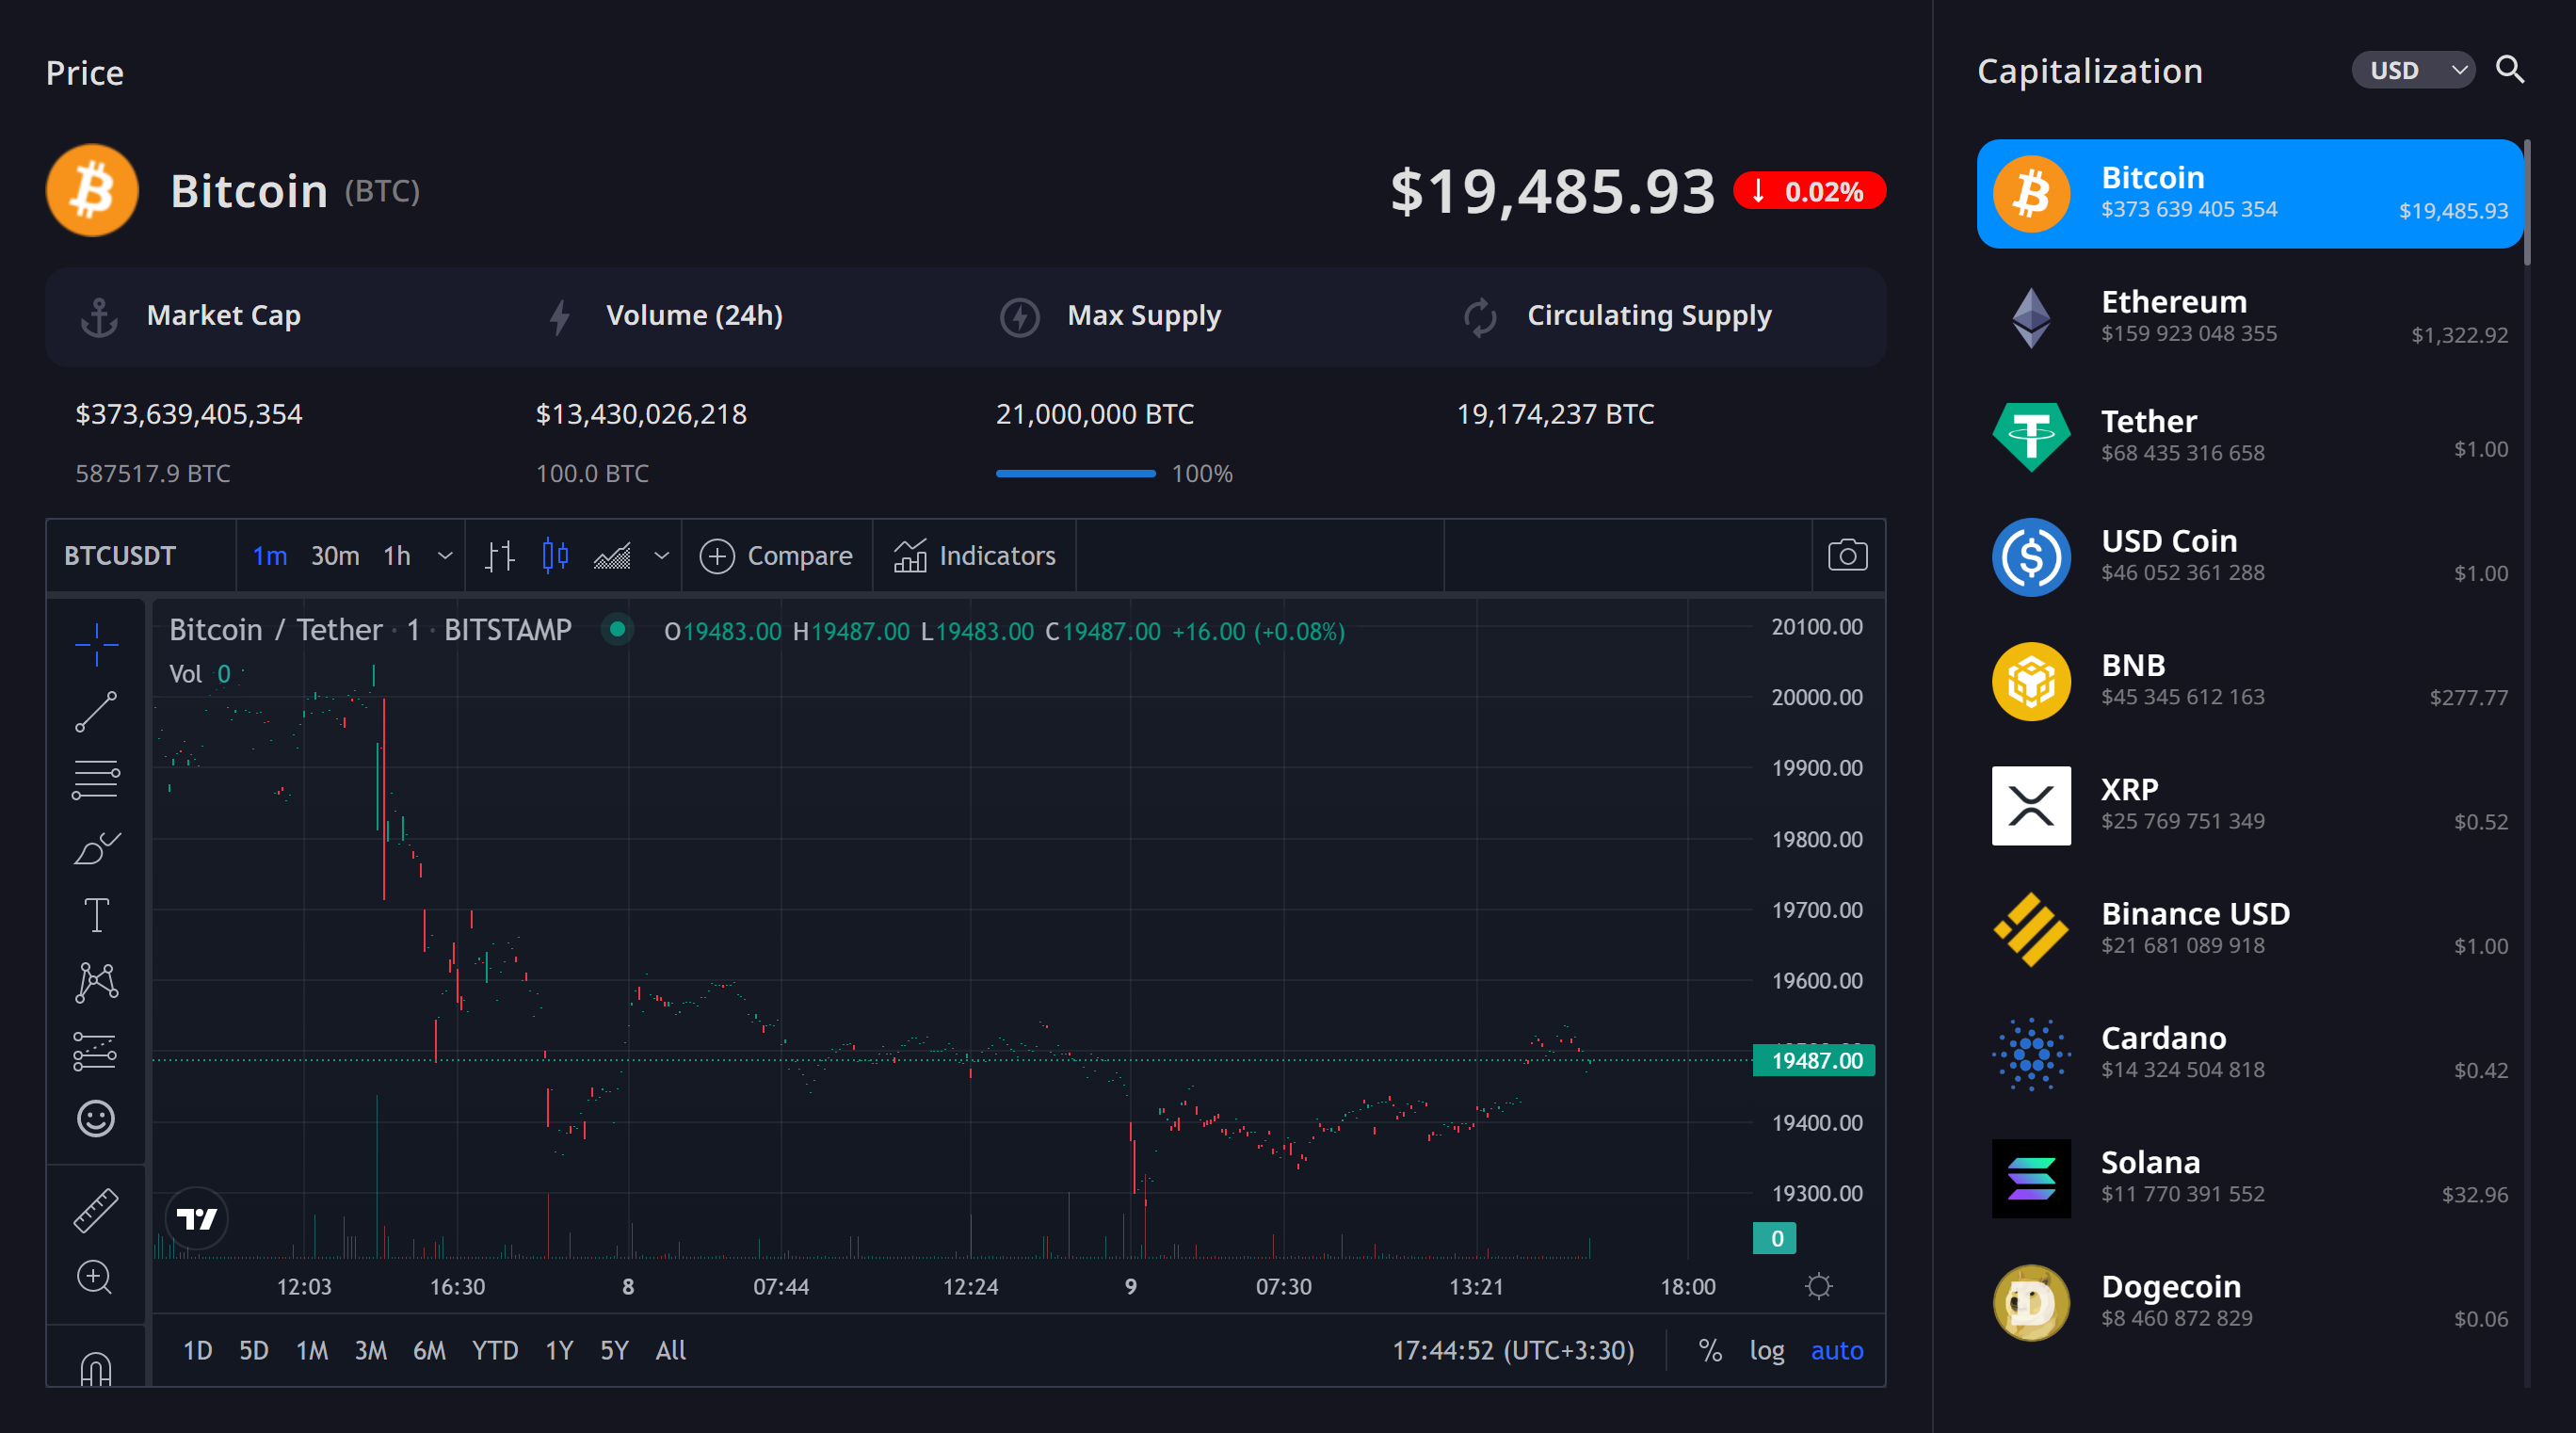Click the Max Supply progress bar

click(1075, 473)
